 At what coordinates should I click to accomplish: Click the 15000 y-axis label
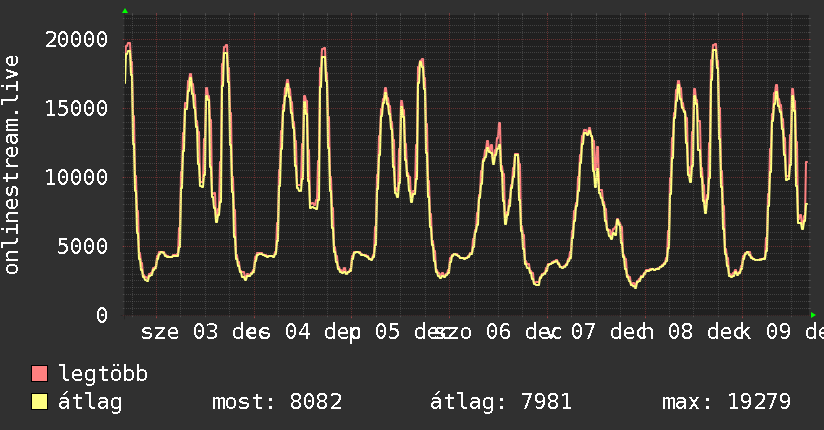(76, 108)
